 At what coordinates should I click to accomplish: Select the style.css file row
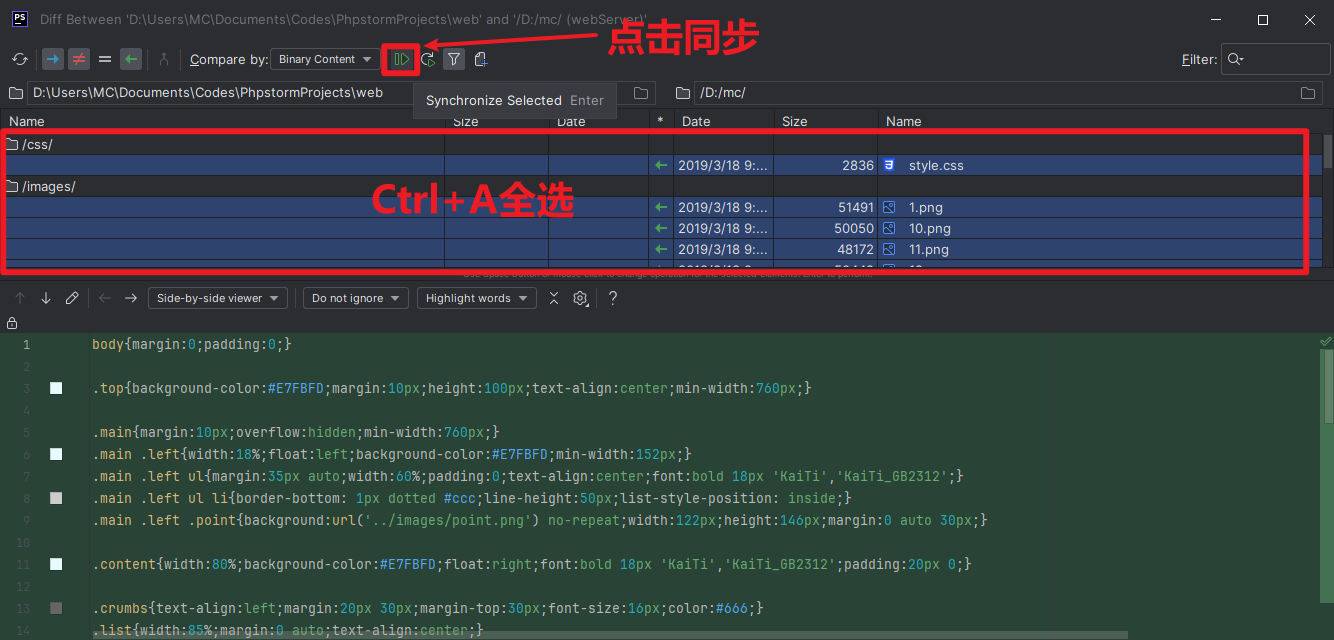(x=661, y=165)
